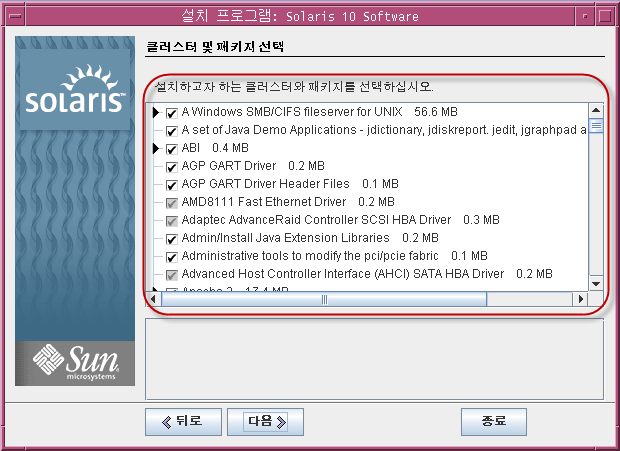The image size is (620, 451).
Task: Select the 'A Windows SMB/CIFS fileserver for UNIX' row
Action: point(319,112)
